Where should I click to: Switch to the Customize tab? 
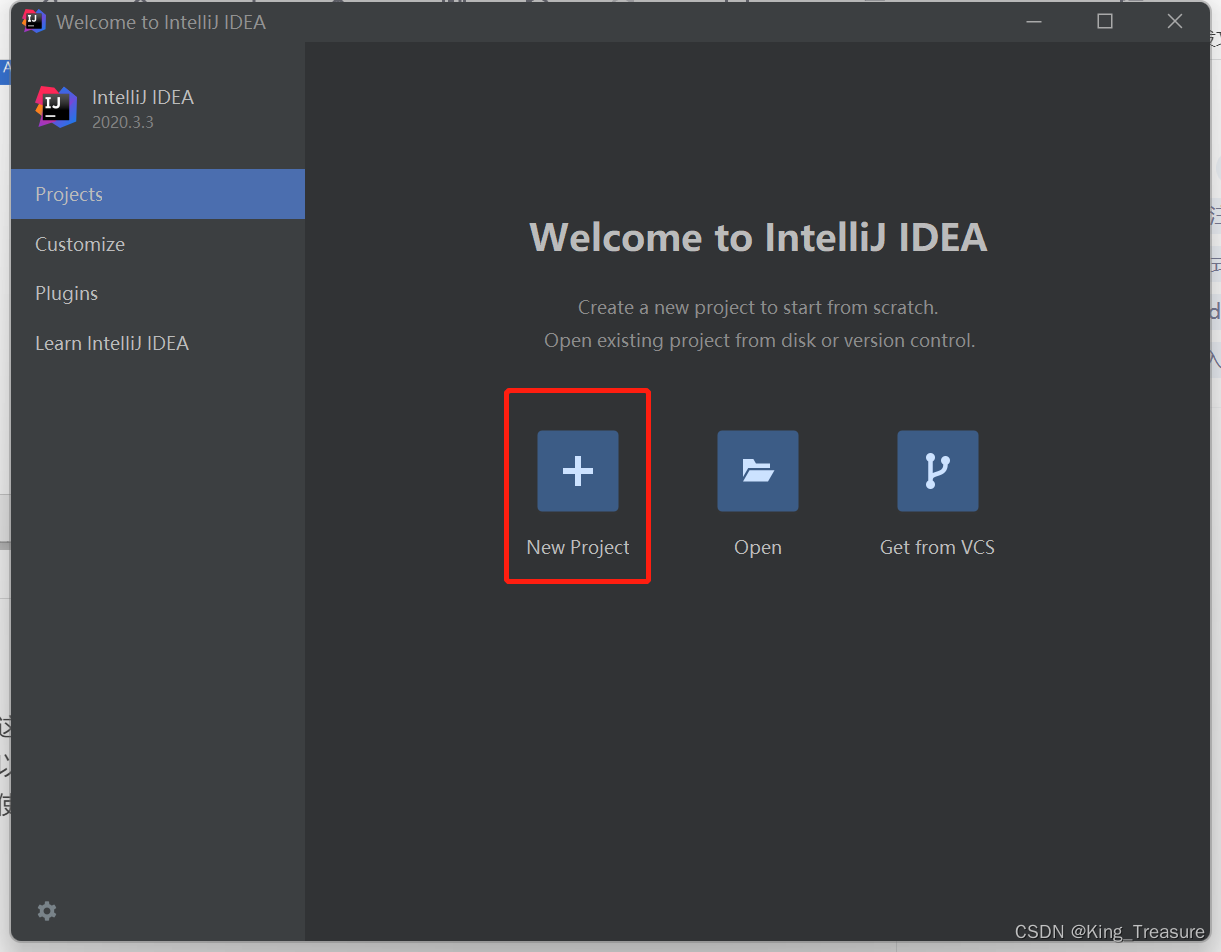pos(158,244)
